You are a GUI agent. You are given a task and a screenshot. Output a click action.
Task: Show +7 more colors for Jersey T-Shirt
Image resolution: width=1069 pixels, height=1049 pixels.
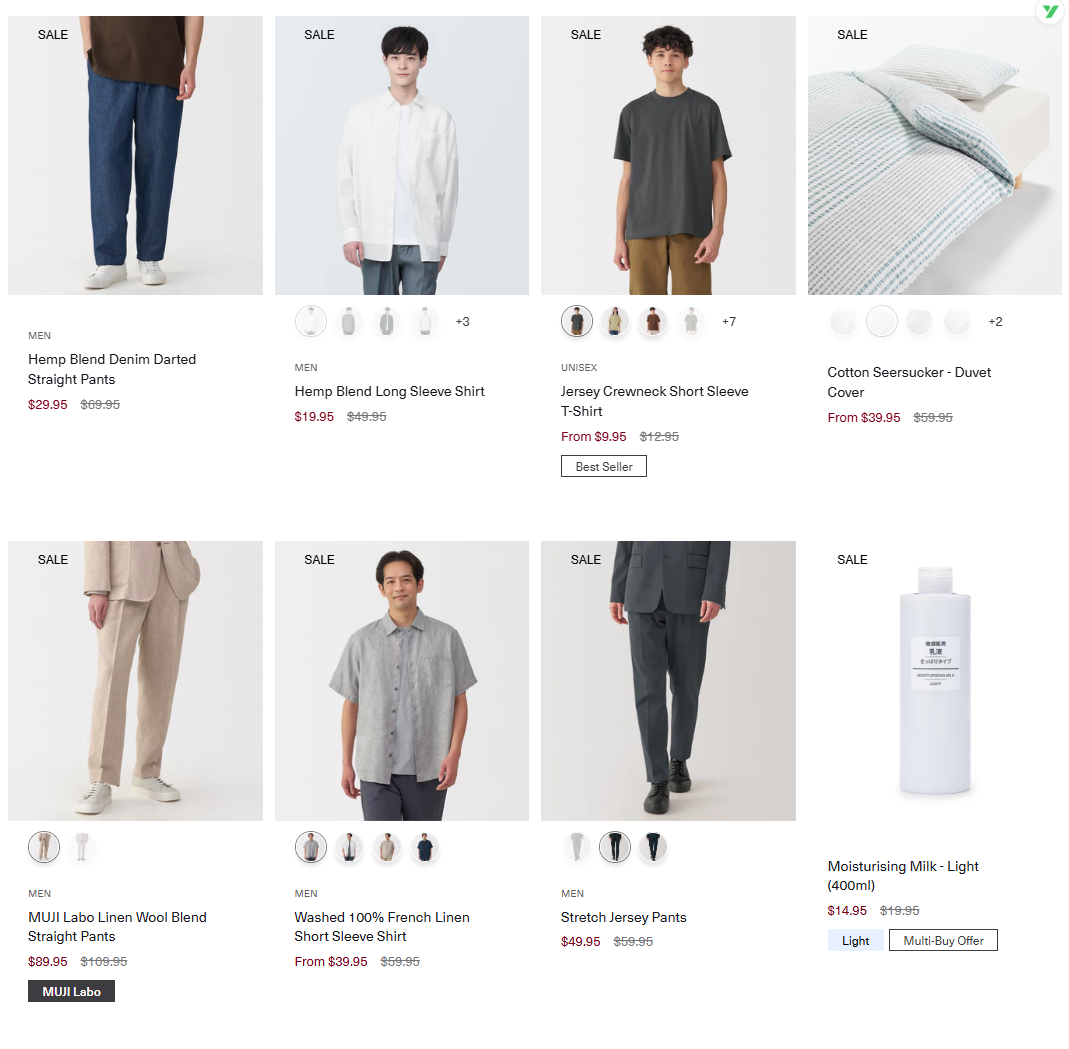point(729,321)
